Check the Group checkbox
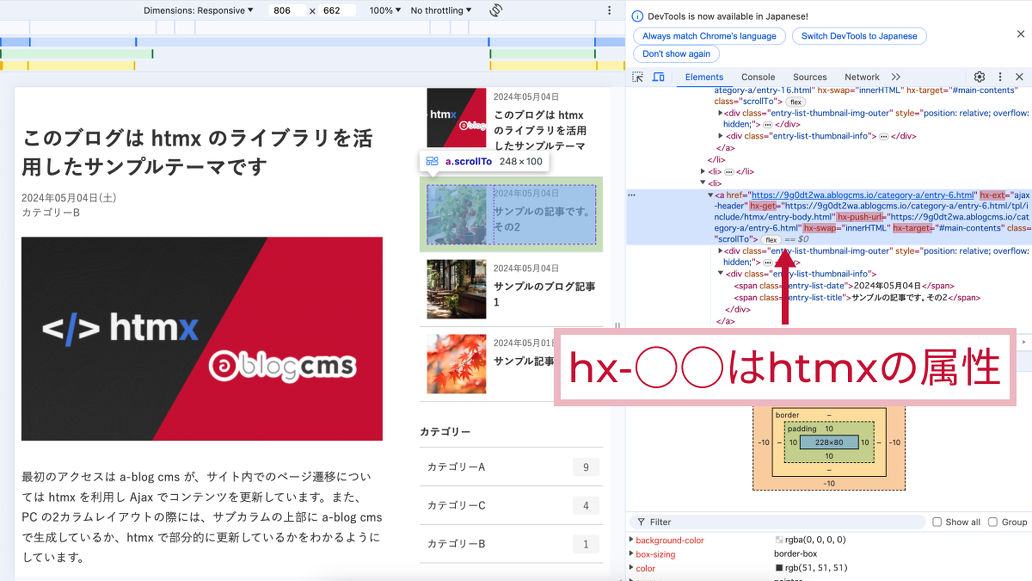Viewport: 1032px width, 581px height. pos(993,522)
